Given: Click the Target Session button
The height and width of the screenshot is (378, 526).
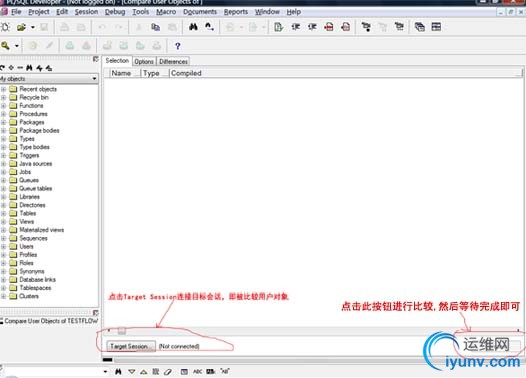Looking at the screenshot, I should coord(131,346).
